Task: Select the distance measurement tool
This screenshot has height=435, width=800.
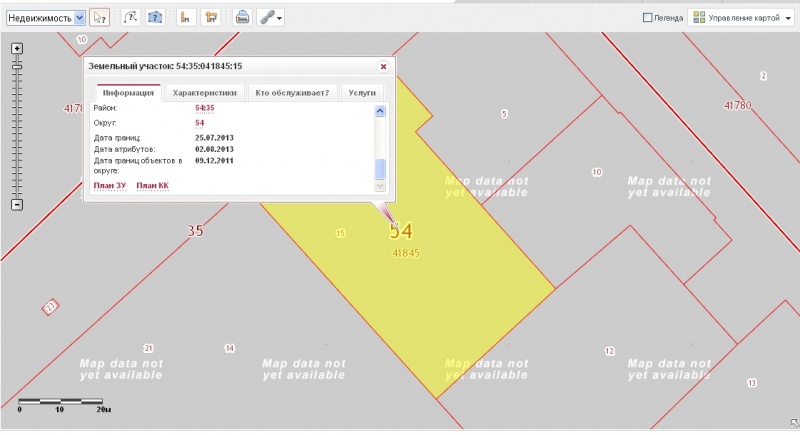Action: 185,17
